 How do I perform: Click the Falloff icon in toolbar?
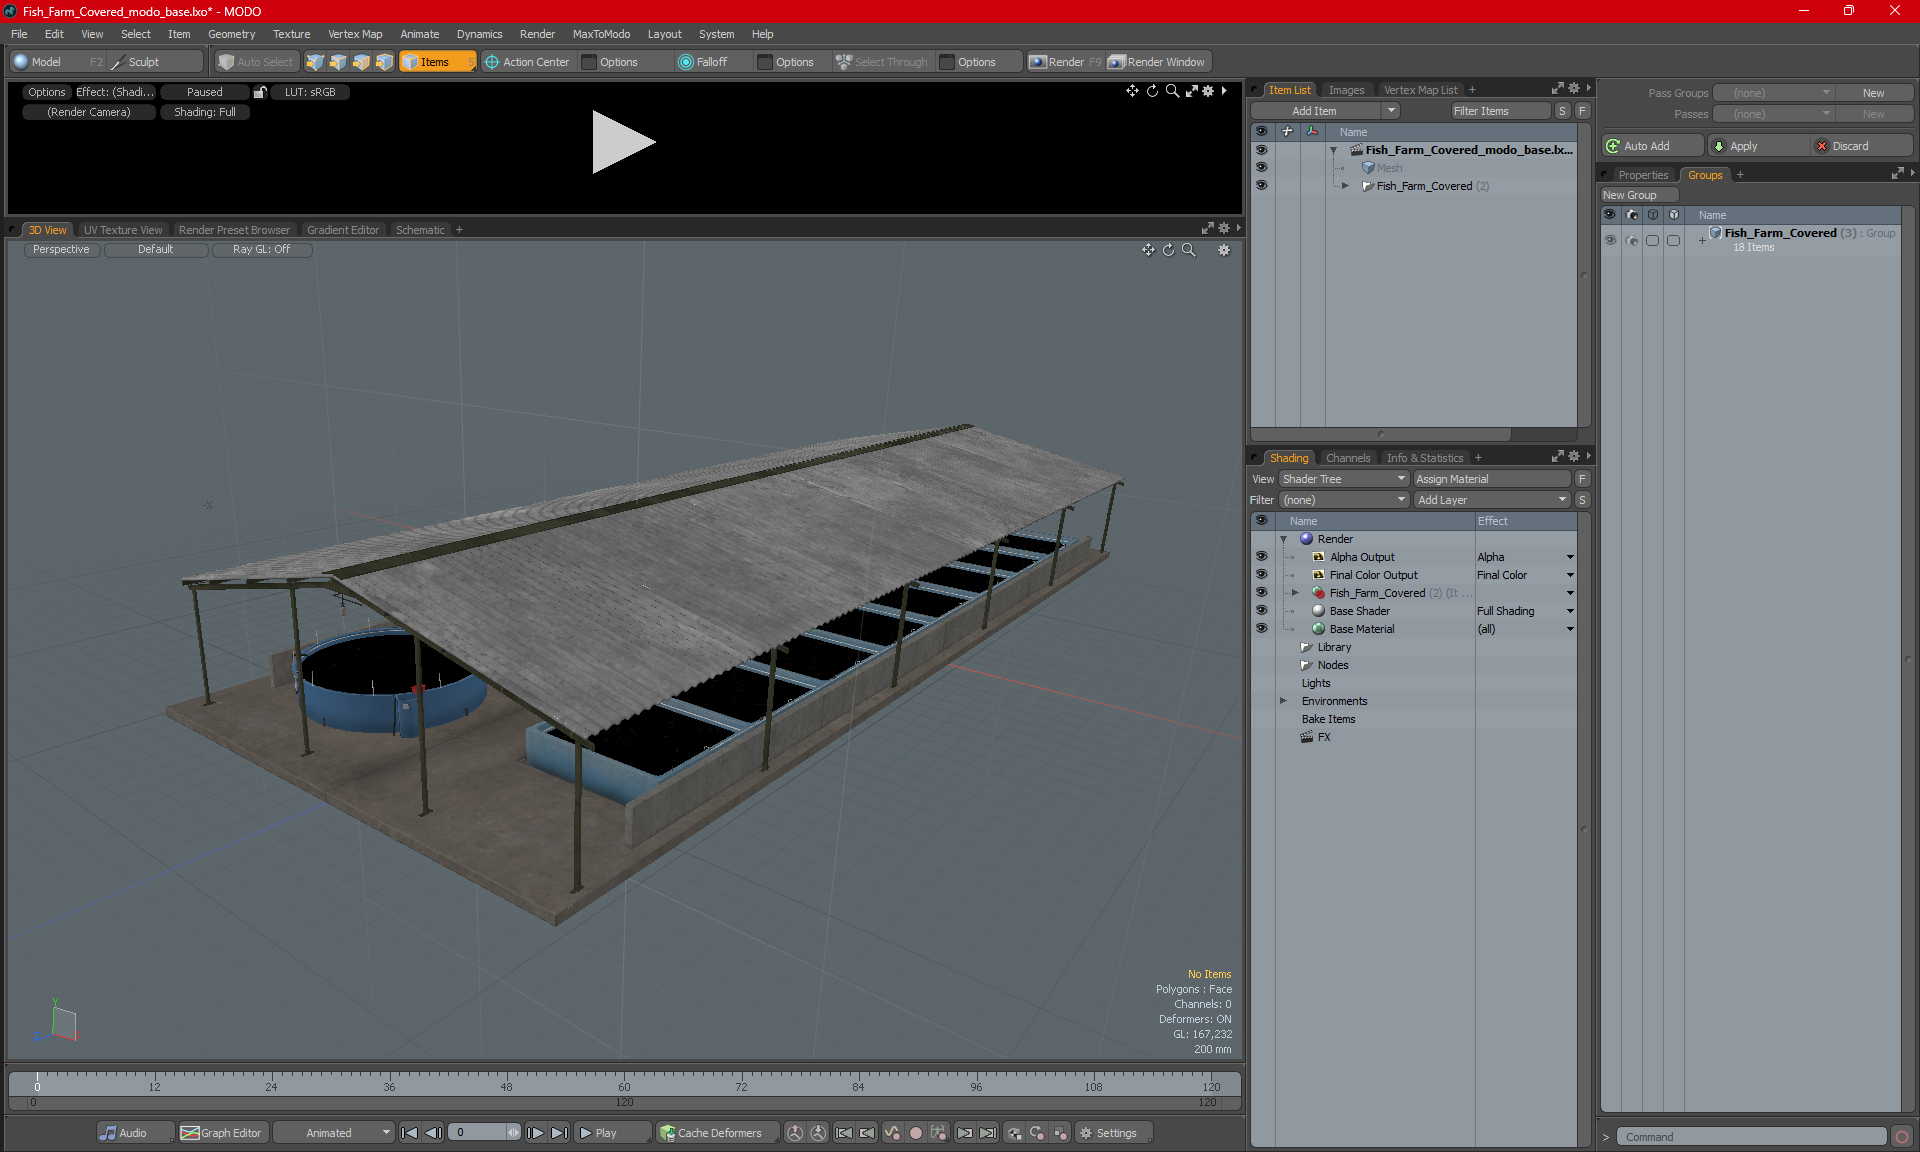click(686, 62)
